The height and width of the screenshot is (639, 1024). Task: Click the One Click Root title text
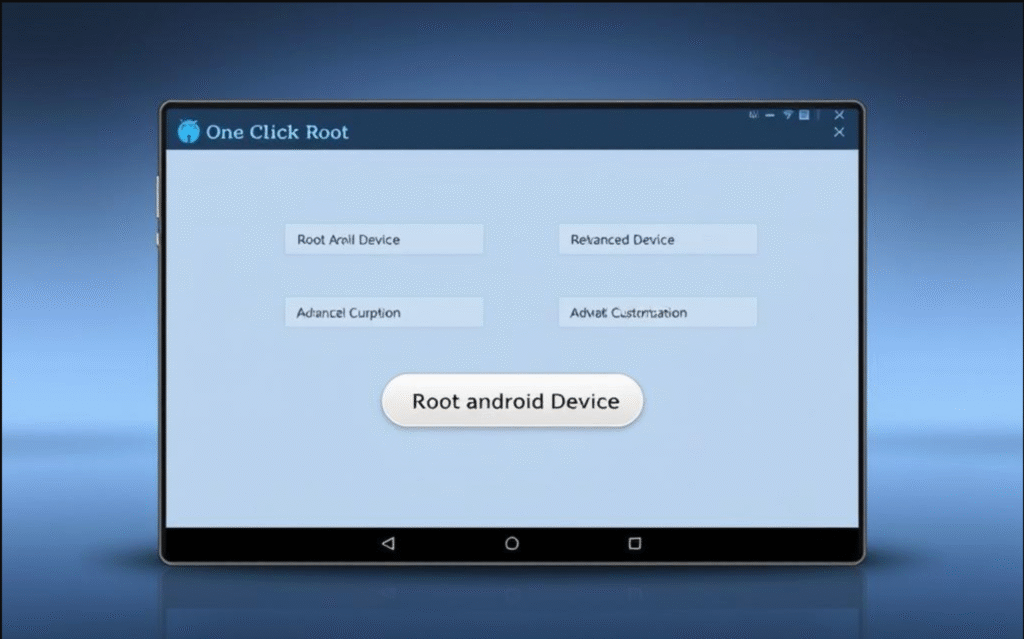(x=277, y=132)
